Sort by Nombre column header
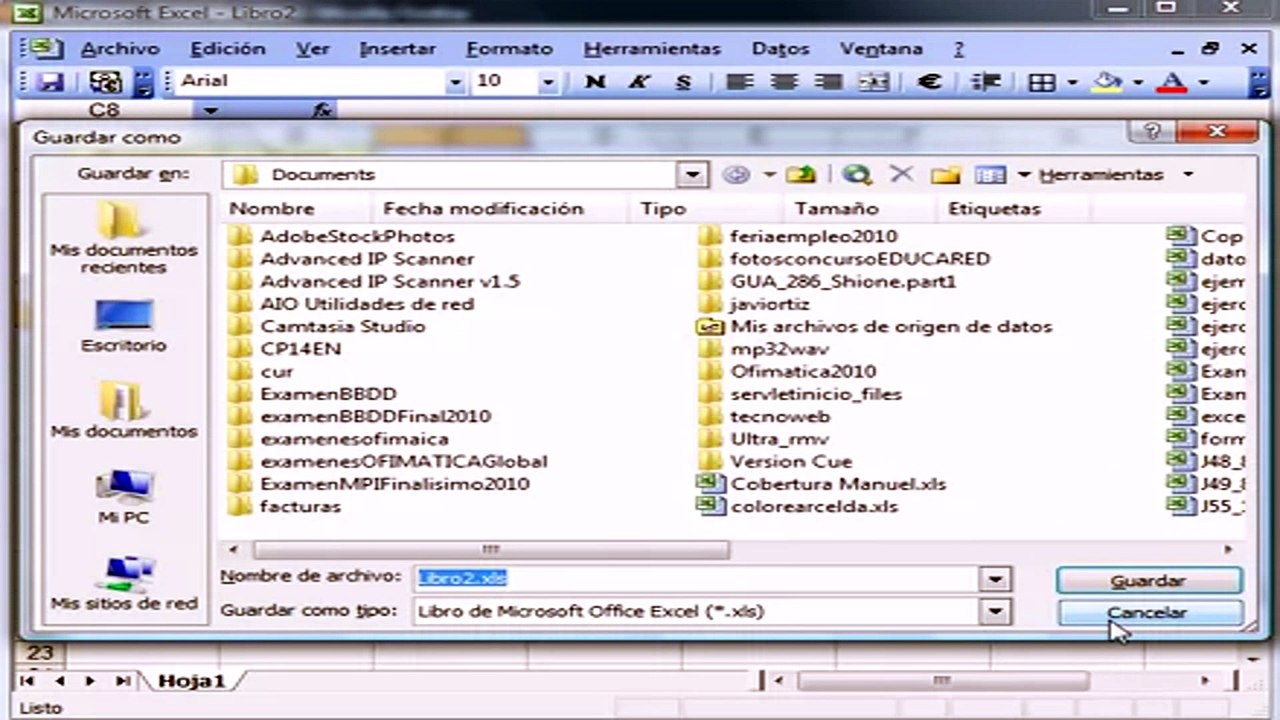 pos(297,209)
